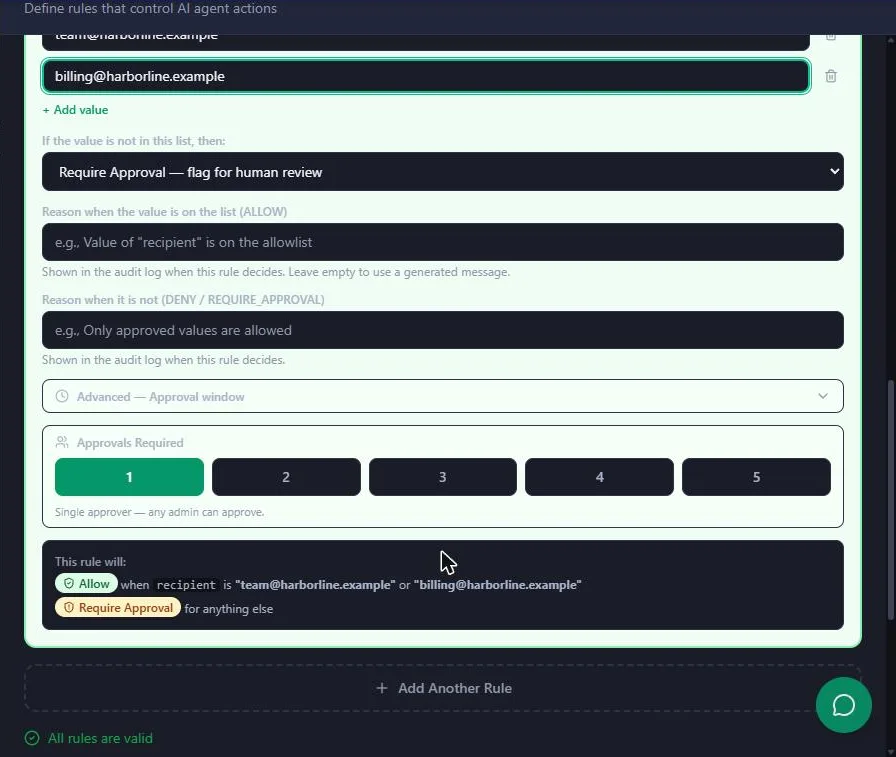896x757 pixels.
Task: Select 4 approvals required
Action: pyautogui.click(x=599, y=477)
